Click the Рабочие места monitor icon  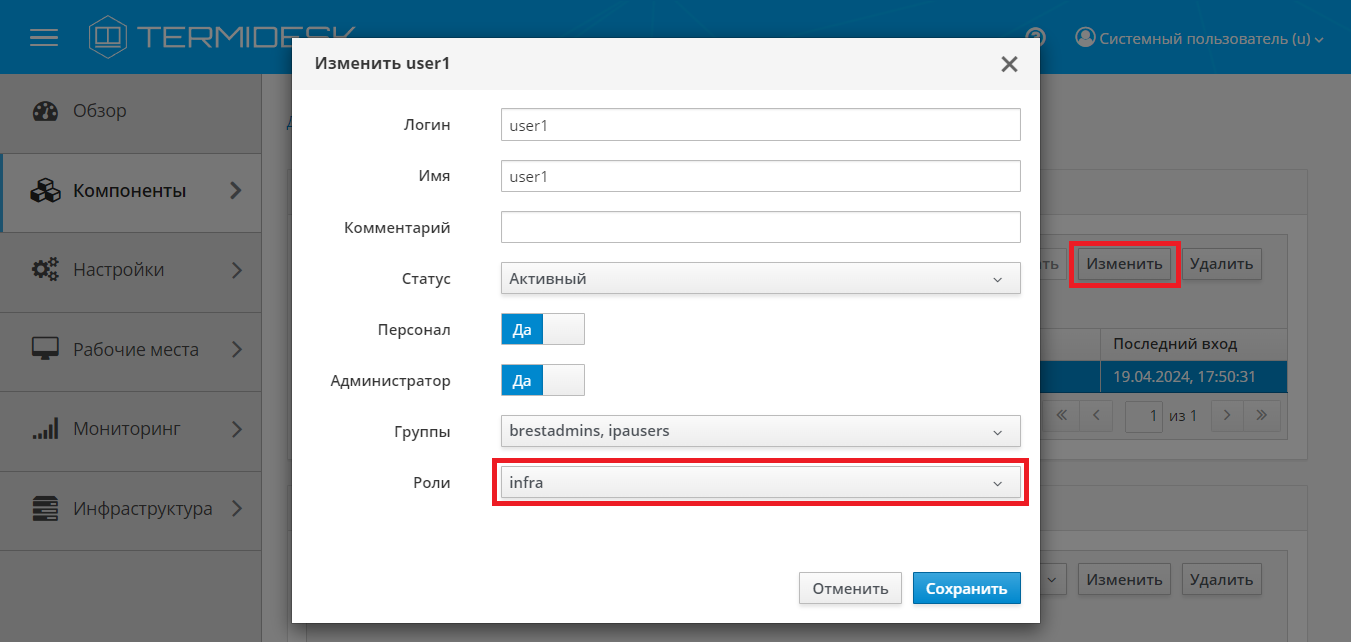(46, 350)
